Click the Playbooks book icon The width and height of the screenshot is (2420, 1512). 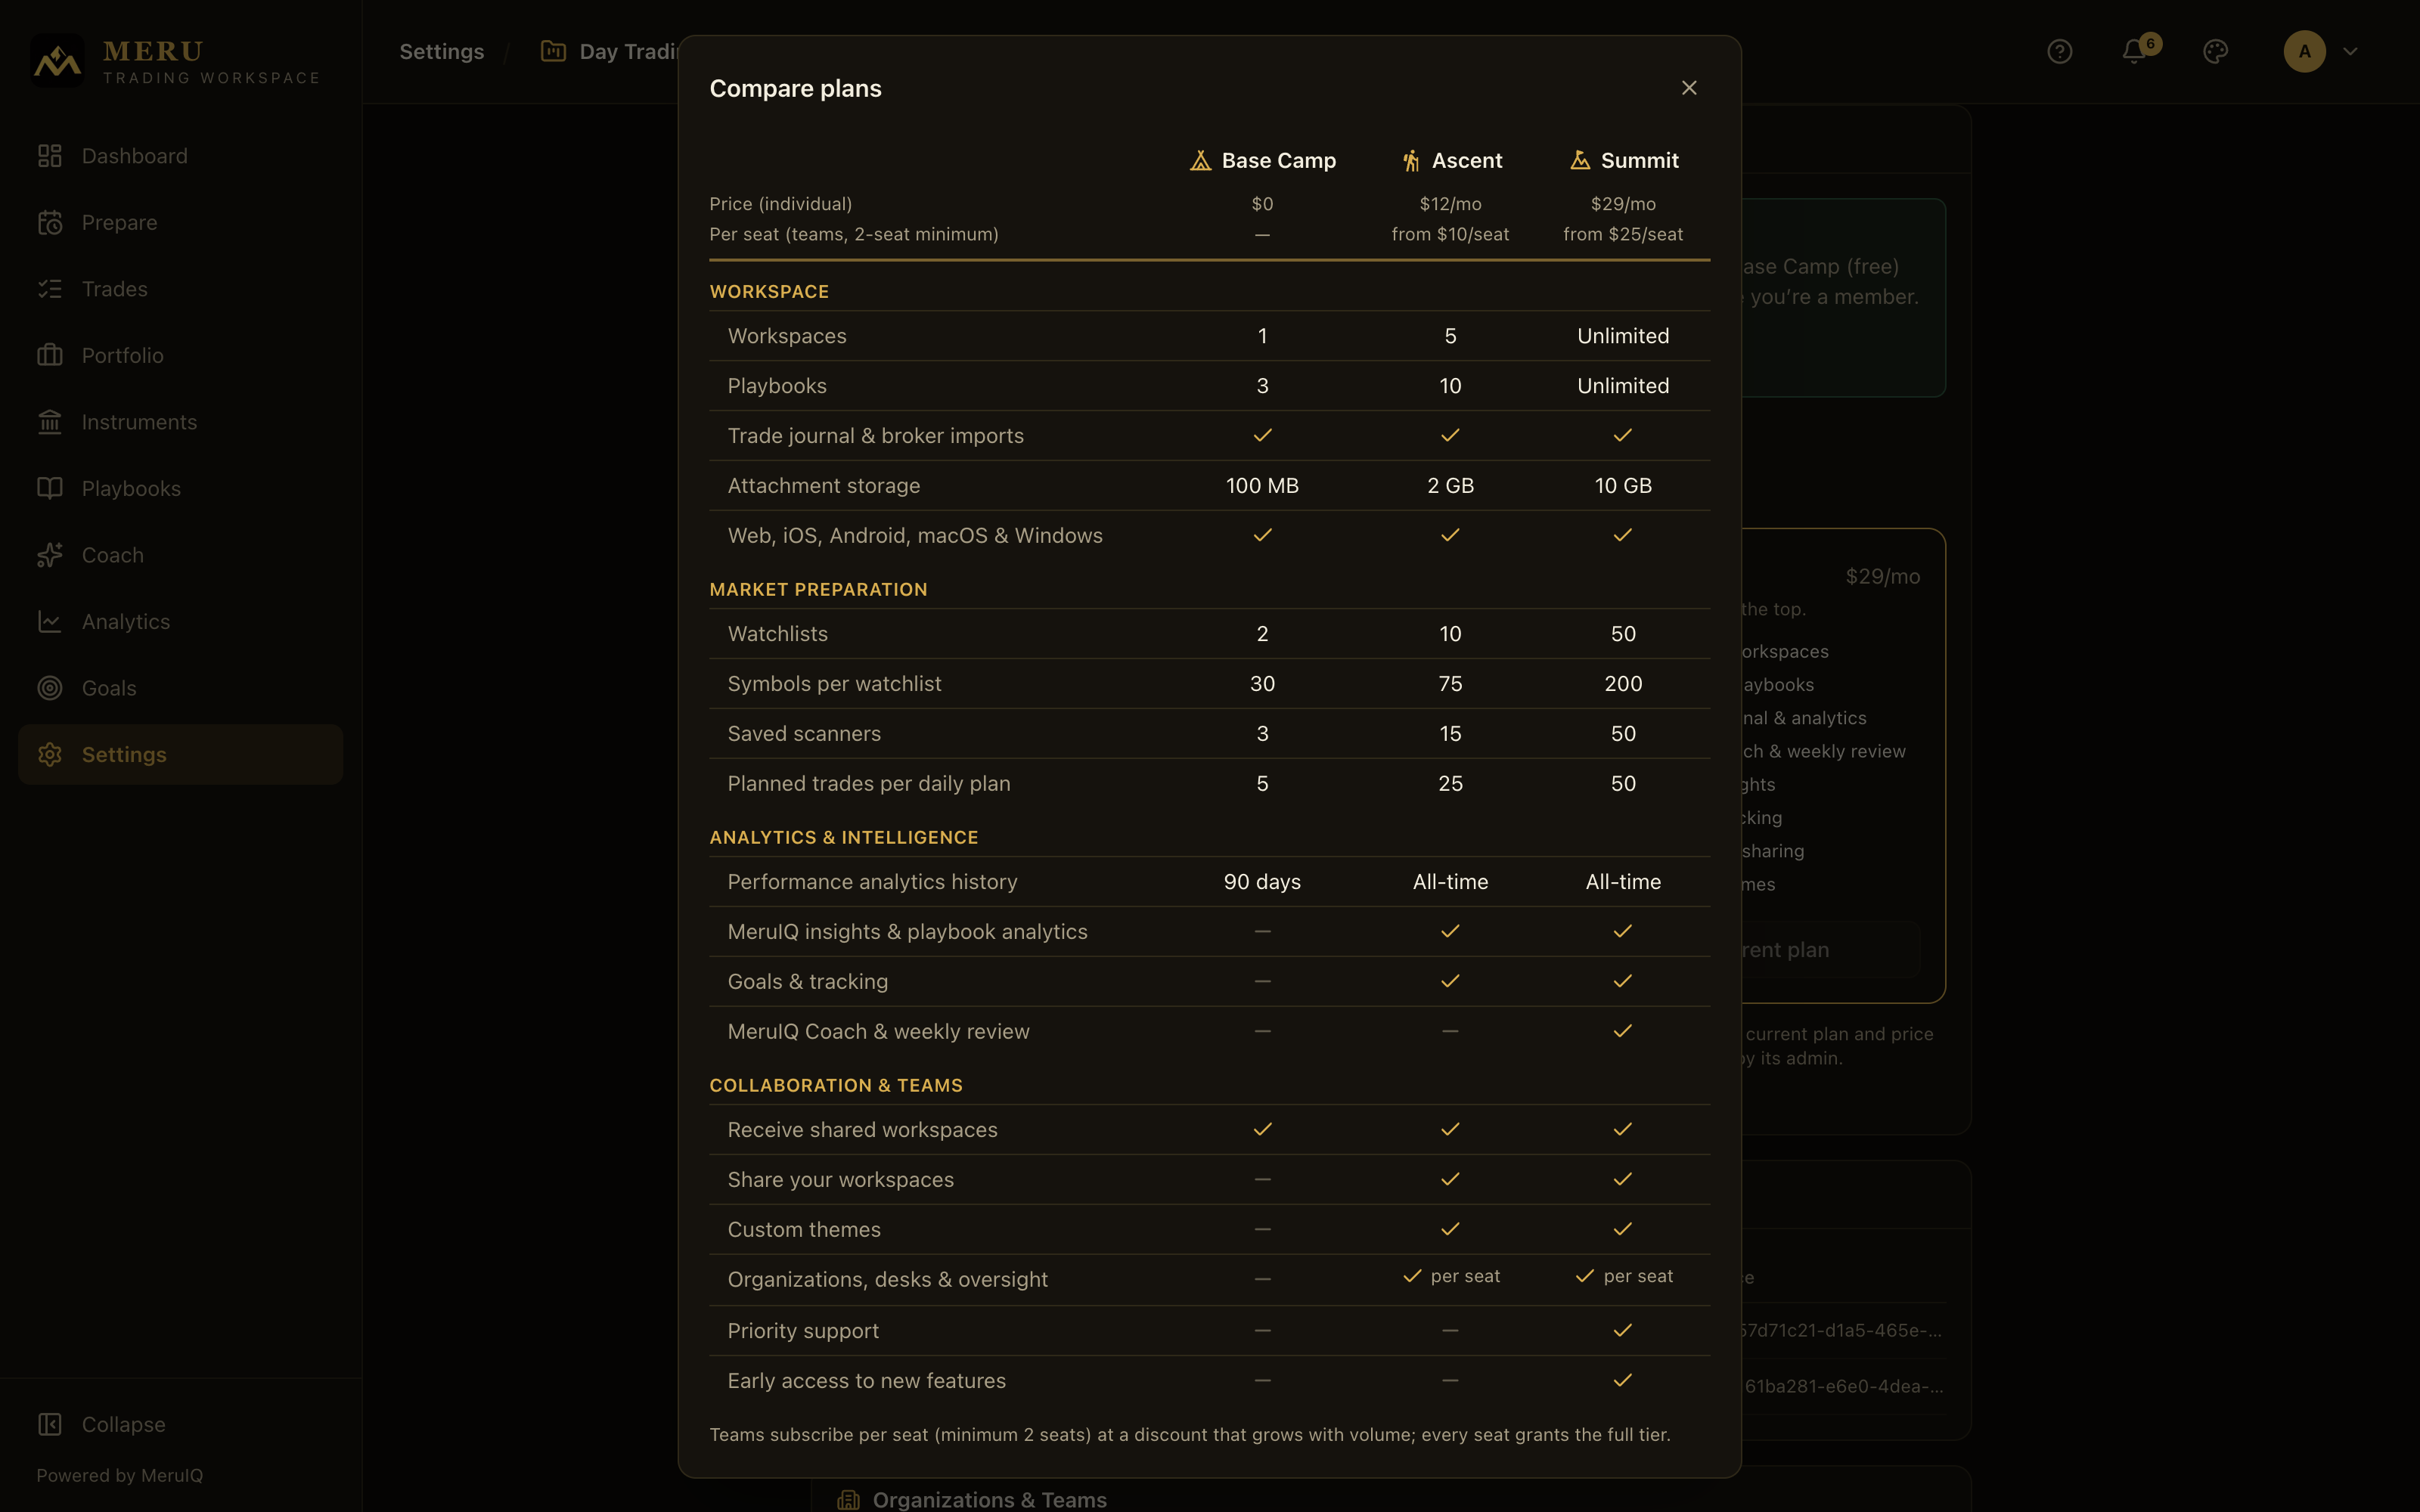tap(50, 488)
